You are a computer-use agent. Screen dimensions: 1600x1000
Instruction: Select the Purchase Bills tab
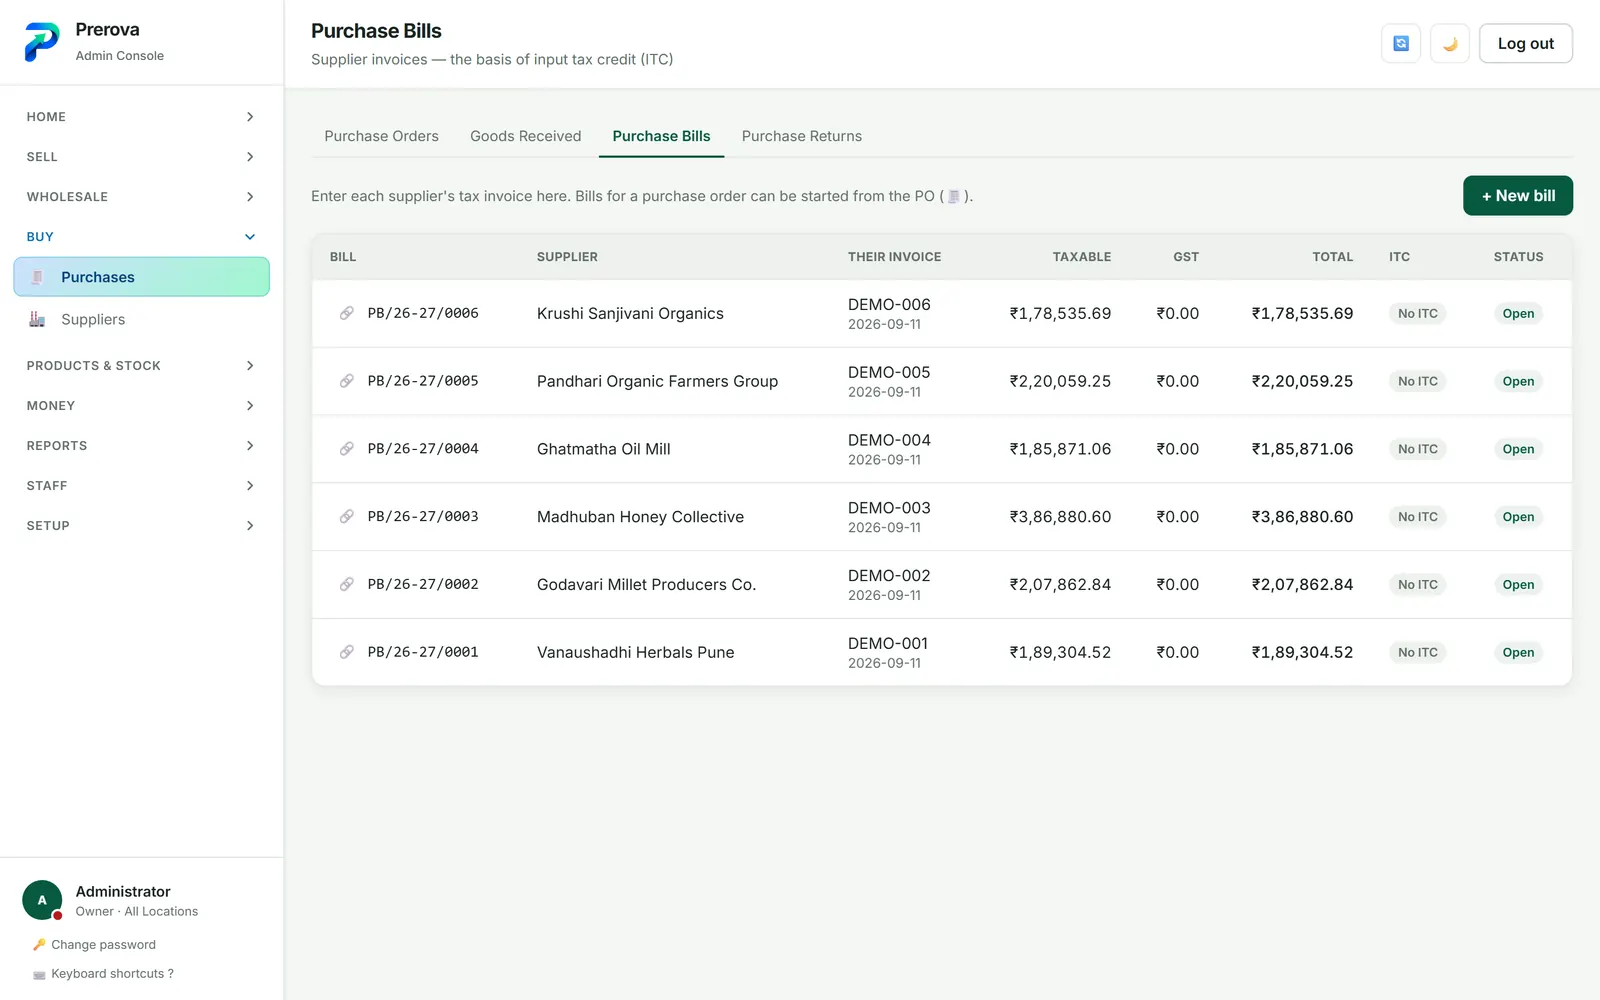pos(661,136)
